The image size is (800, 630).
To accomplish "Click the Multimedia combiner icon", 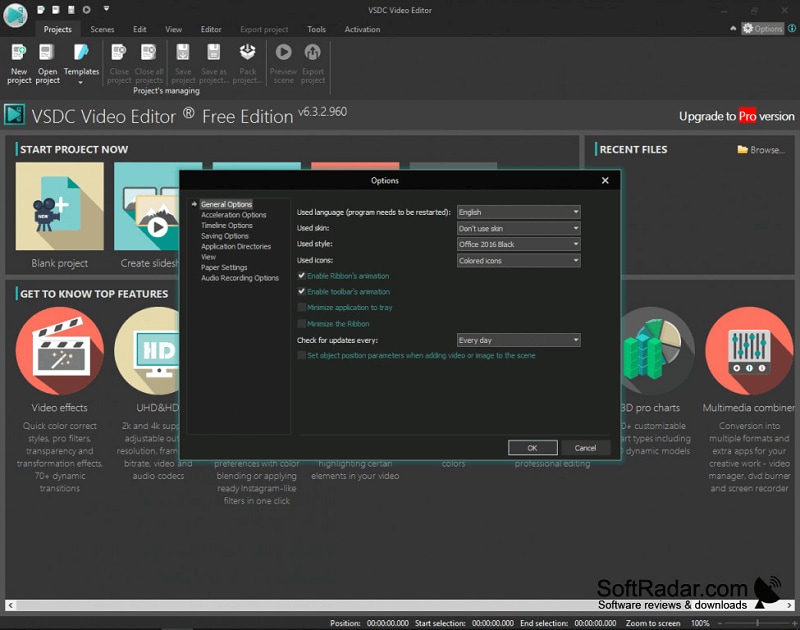I will click(x=749, y=350).
